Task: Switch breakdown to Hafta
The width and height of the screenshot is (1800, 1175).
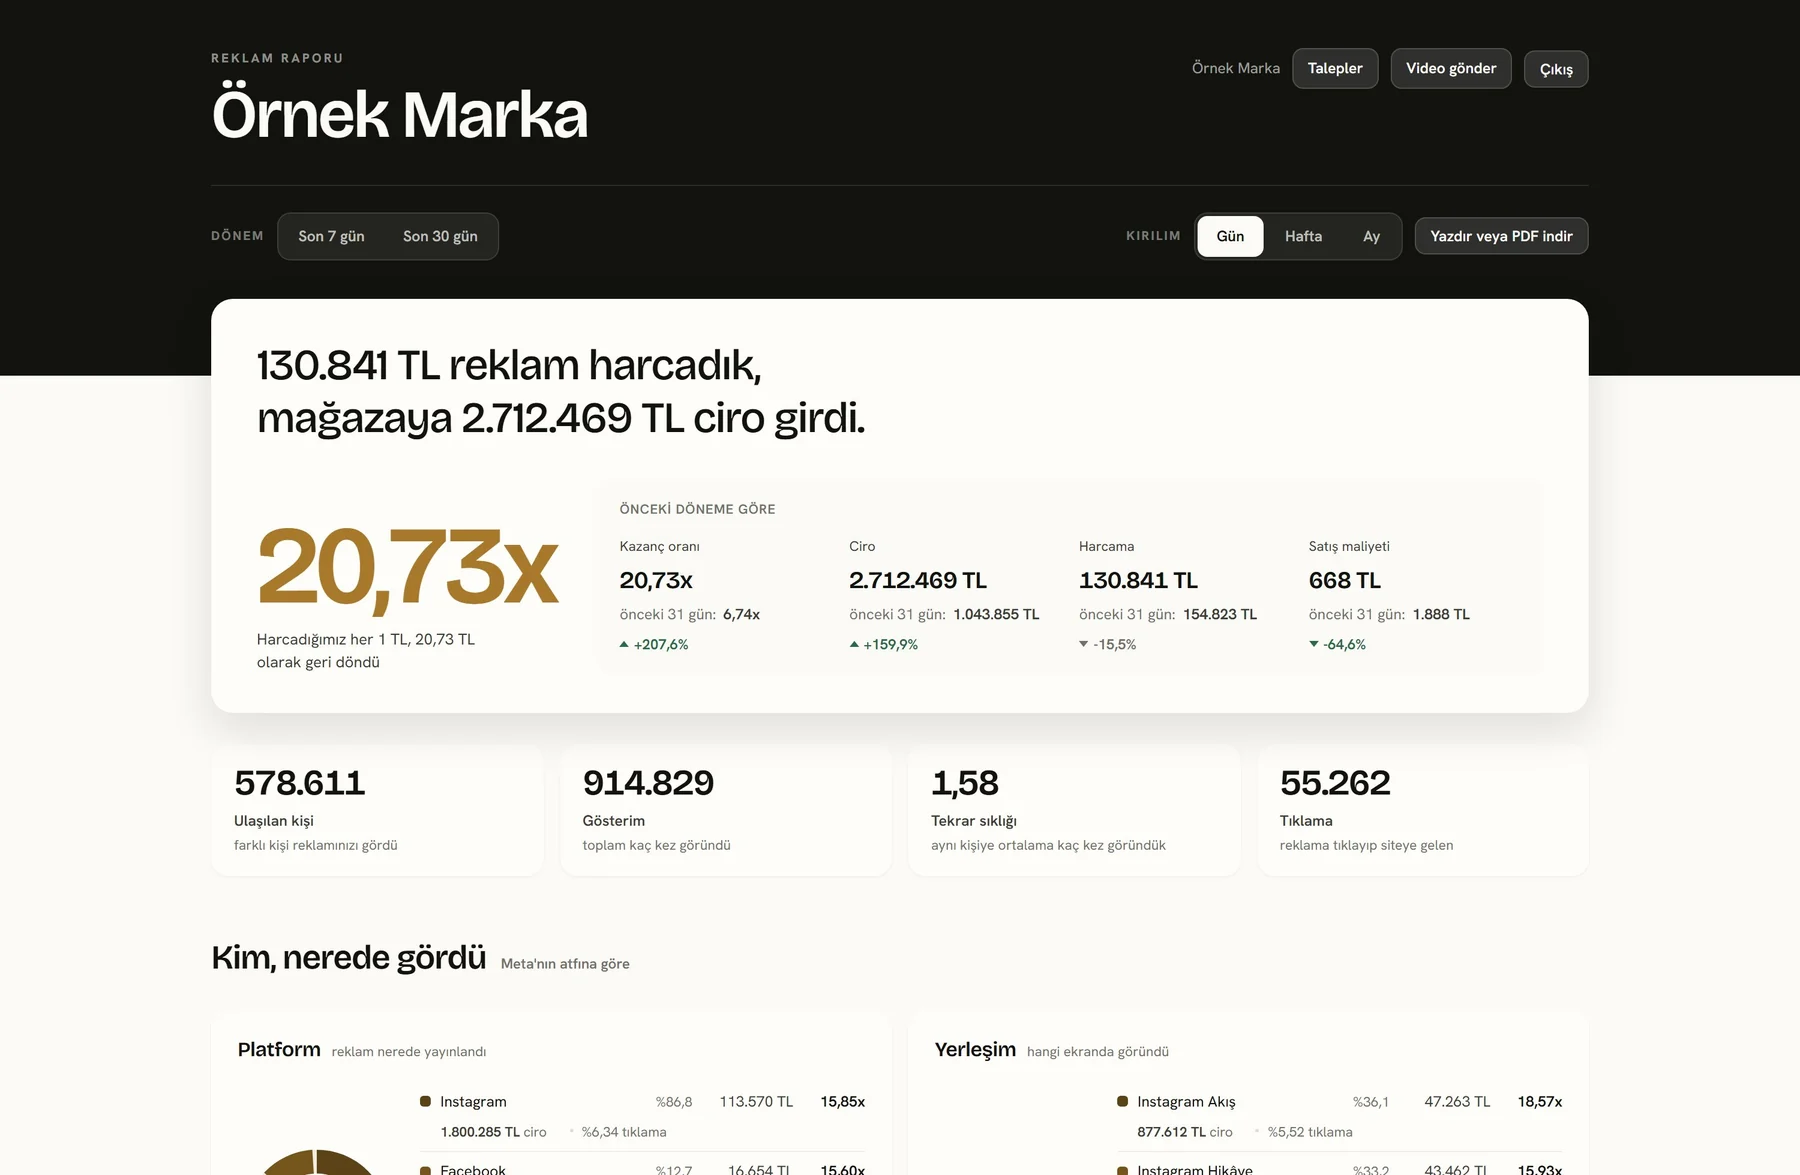Action: (x=1303, y=236)
